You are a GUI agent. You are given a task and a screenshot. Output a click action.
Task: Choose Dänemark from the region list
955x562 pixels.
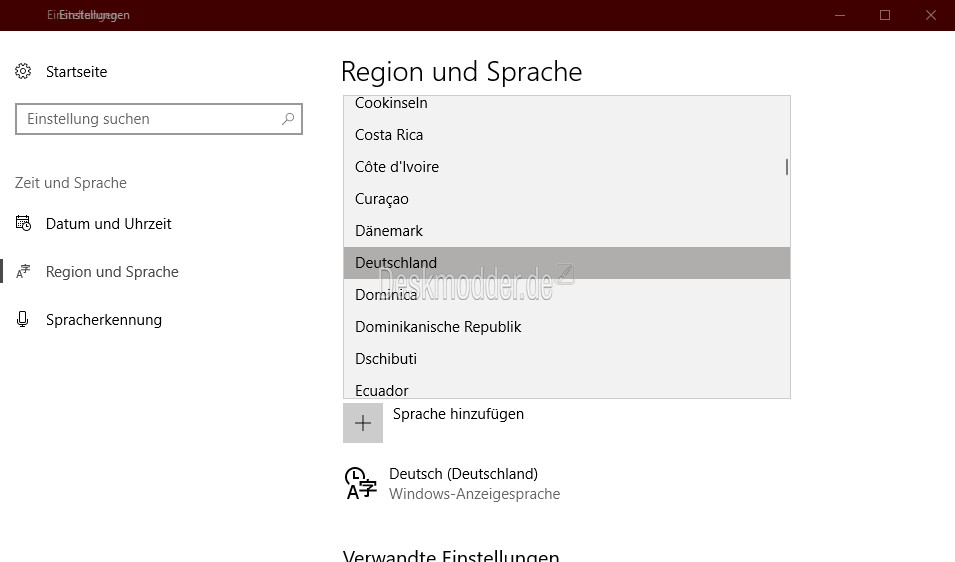click(x=566, y=231)
